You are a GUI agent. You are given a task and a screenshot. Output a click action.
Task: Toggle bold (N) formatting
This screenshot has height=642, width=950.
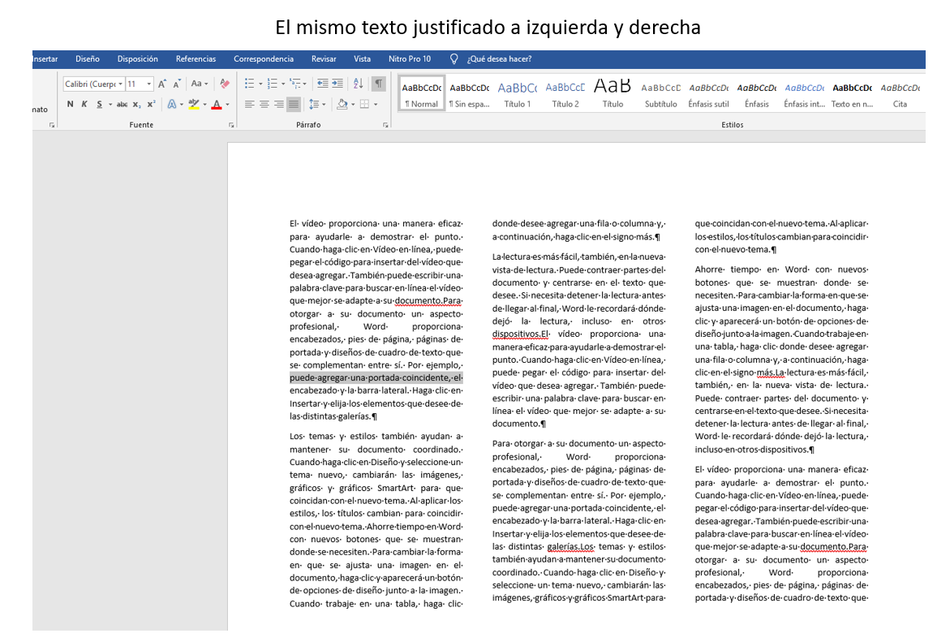pyautogui.click(x=70, y=104)
